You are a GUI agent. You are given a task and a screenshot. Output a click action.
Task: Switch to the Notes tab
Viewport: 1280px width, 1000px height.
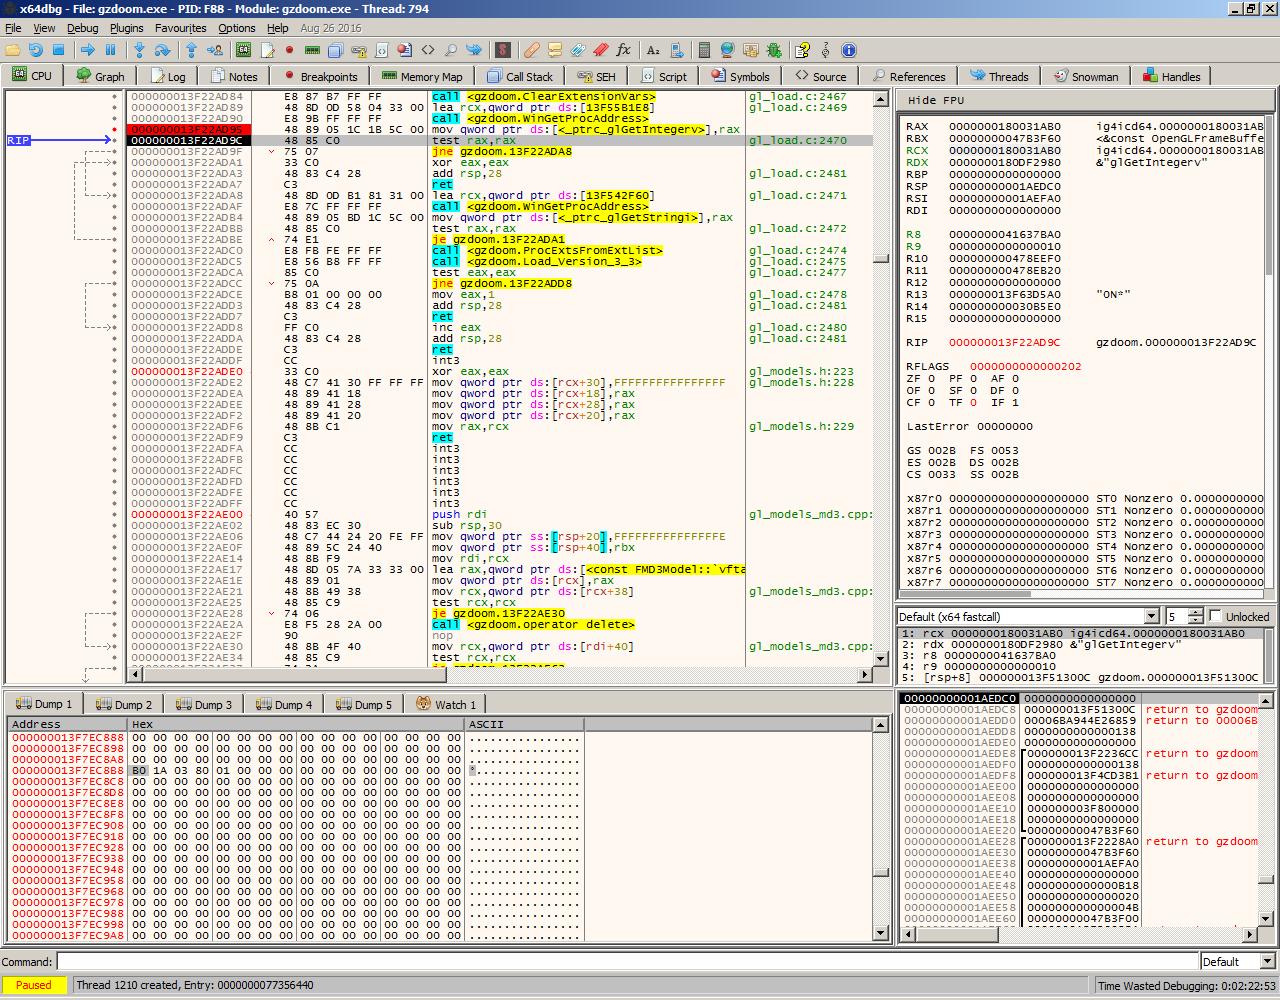[x=234, y=76]
